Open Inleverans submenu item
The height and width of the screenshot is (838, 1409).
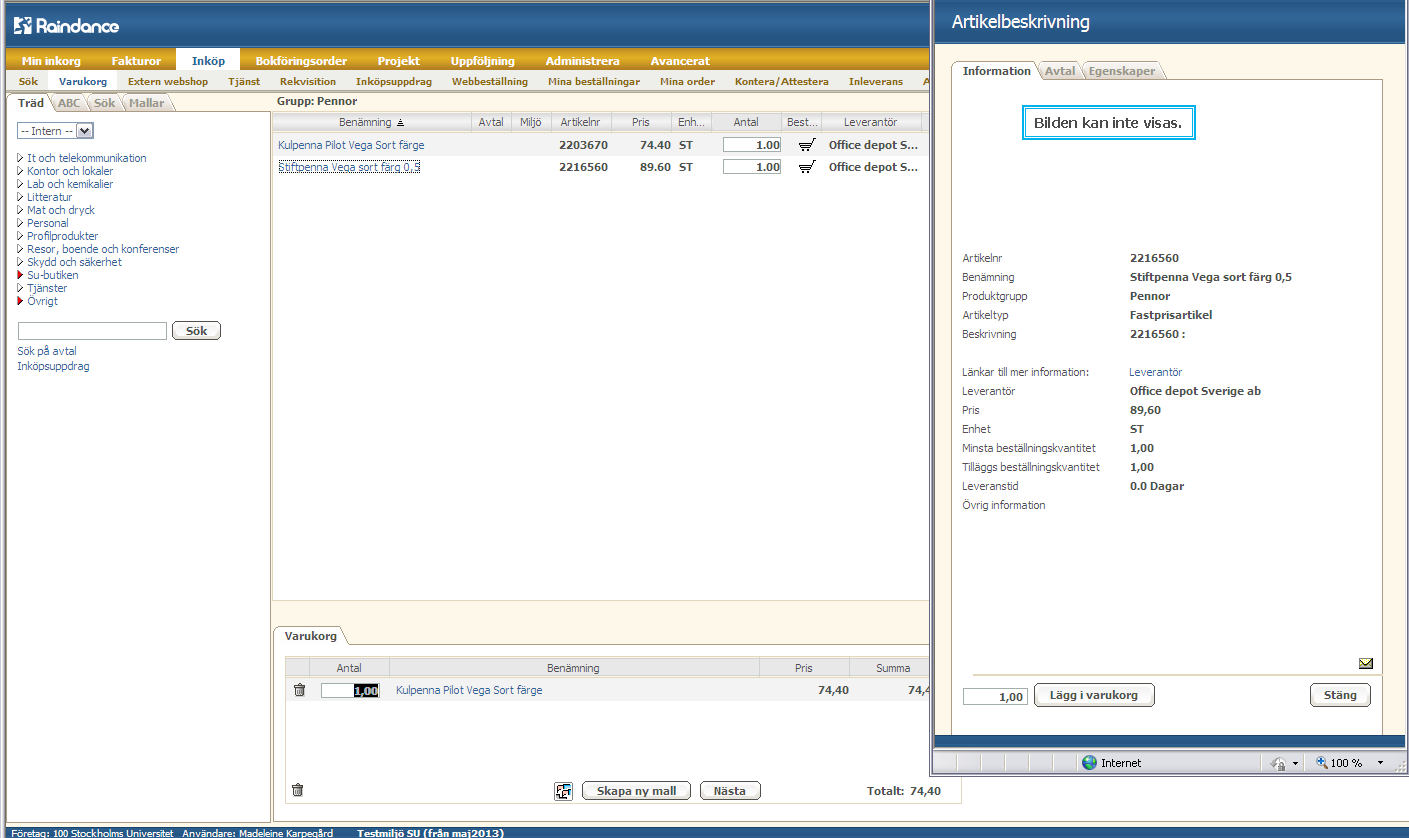click(x=876, y=81)
